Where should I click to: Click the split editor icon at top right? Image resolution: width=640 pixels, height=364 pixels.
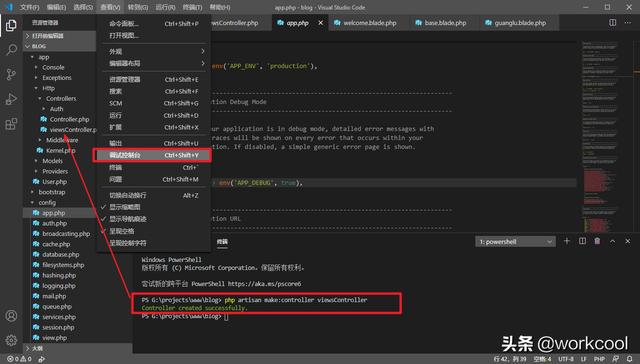612,23
